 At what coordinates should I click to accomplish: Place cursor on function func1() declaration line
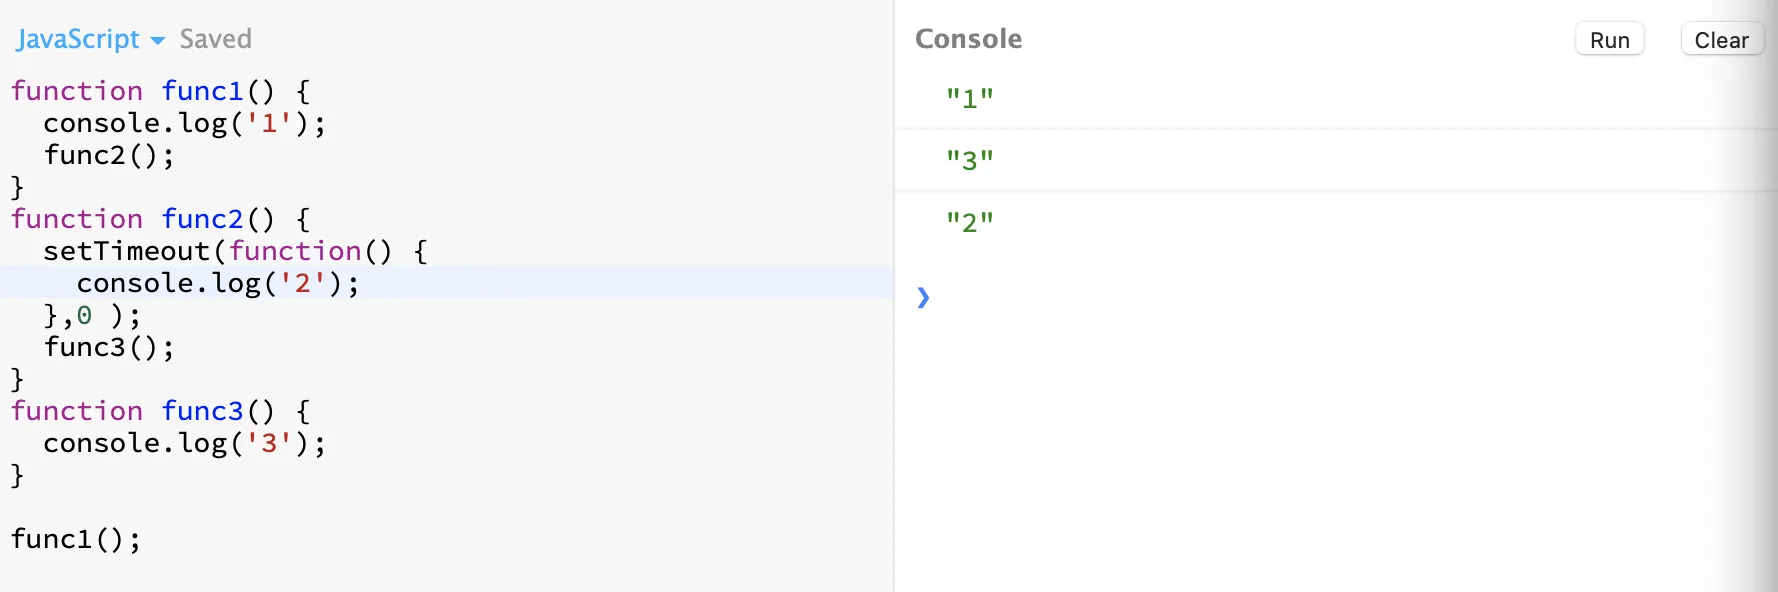(x=160, y=91)
